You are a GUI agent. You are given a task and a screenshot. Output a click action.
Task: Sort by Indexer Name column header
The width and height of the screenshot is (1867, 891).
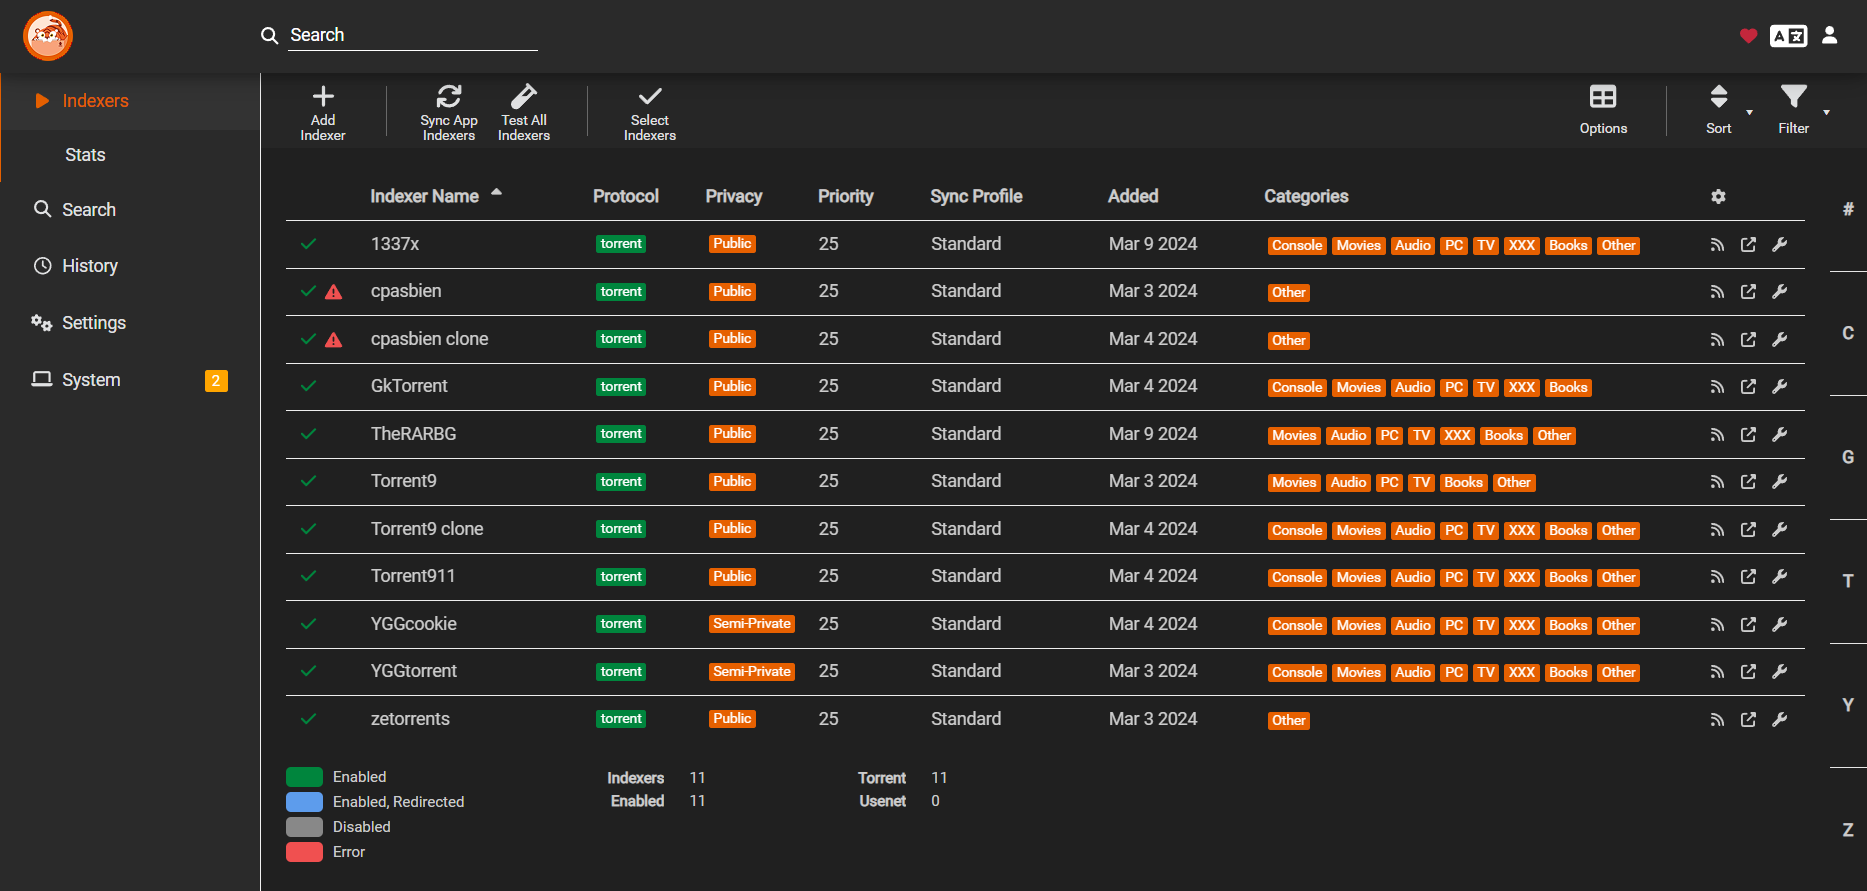425,197
